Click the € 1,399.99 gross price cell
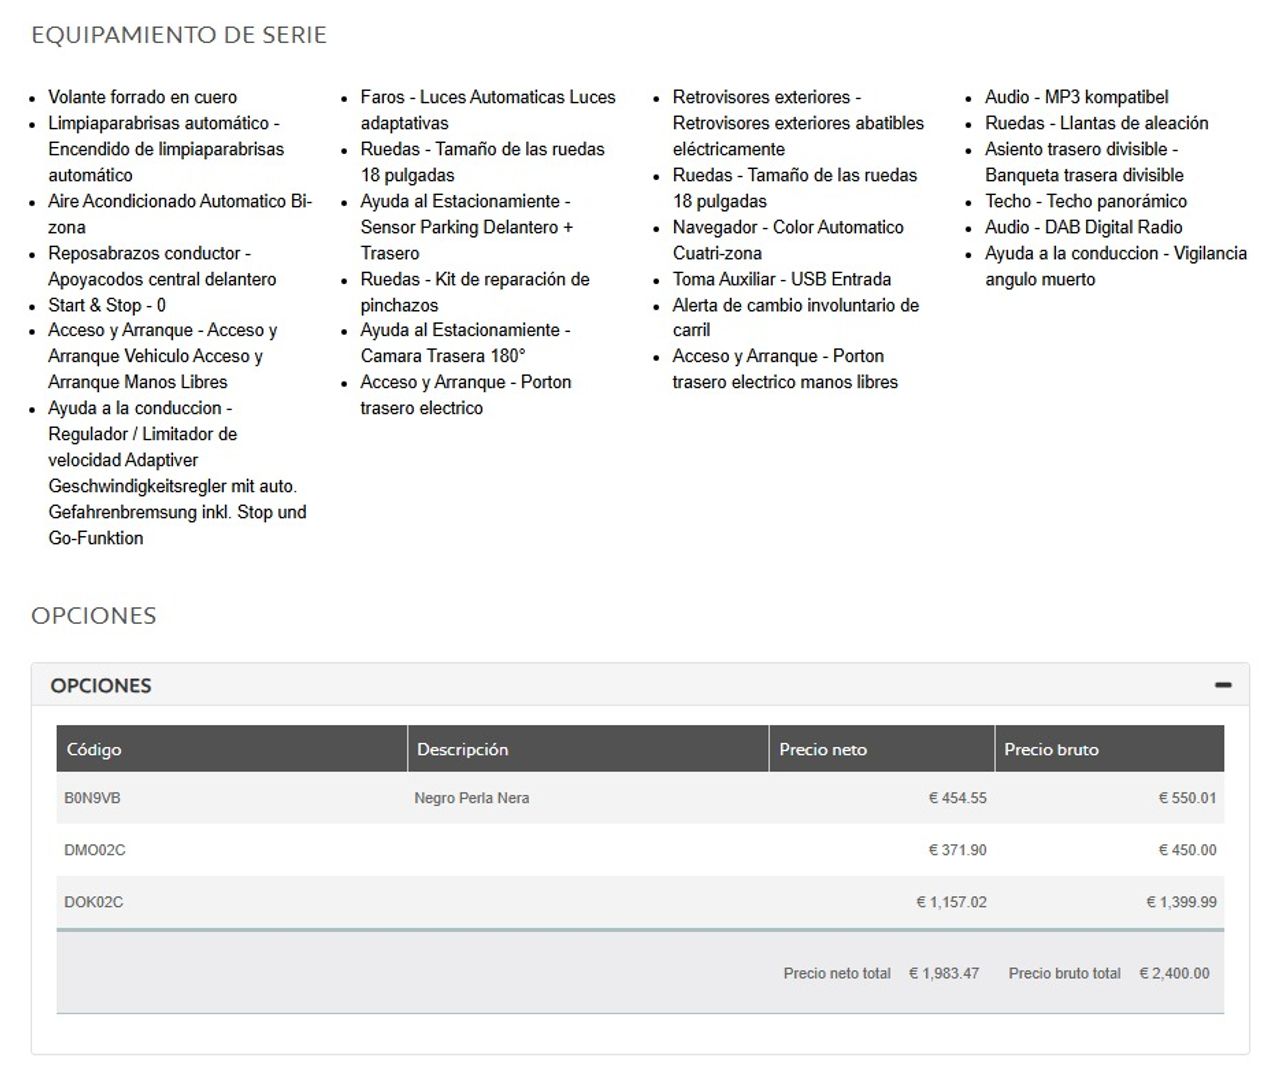The image size is (1280, 1089). tap(1181, 902)
